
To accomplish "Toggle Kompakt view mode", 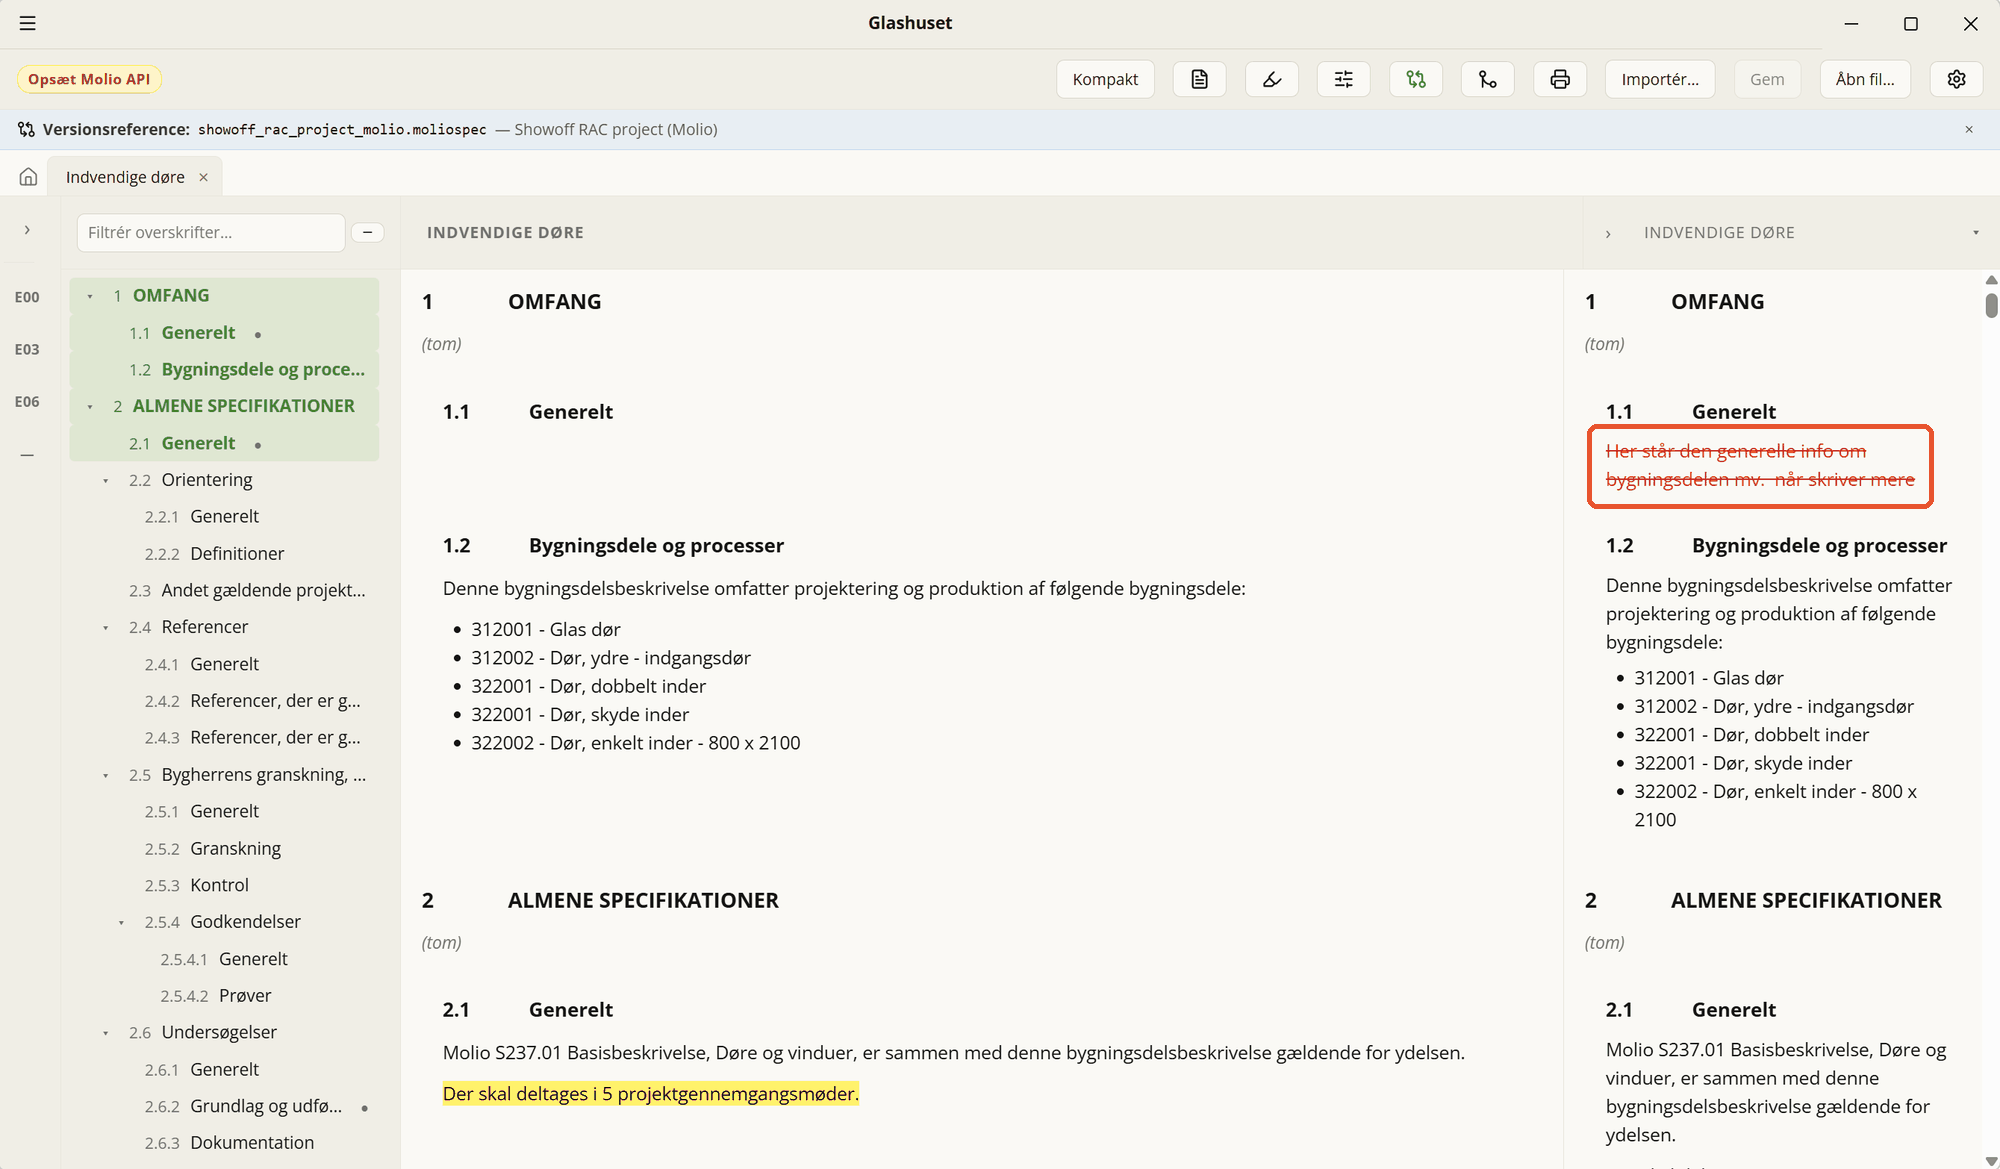I will tap(1105, 79).
